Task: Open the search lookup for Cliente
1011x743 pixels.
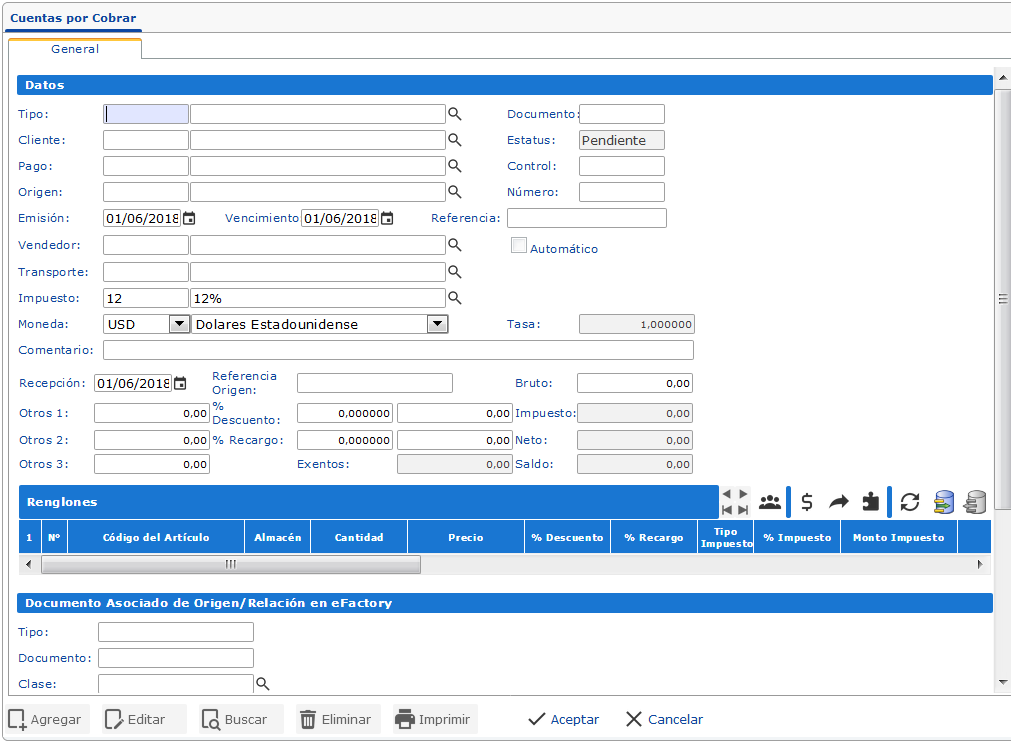Action: 454,140
